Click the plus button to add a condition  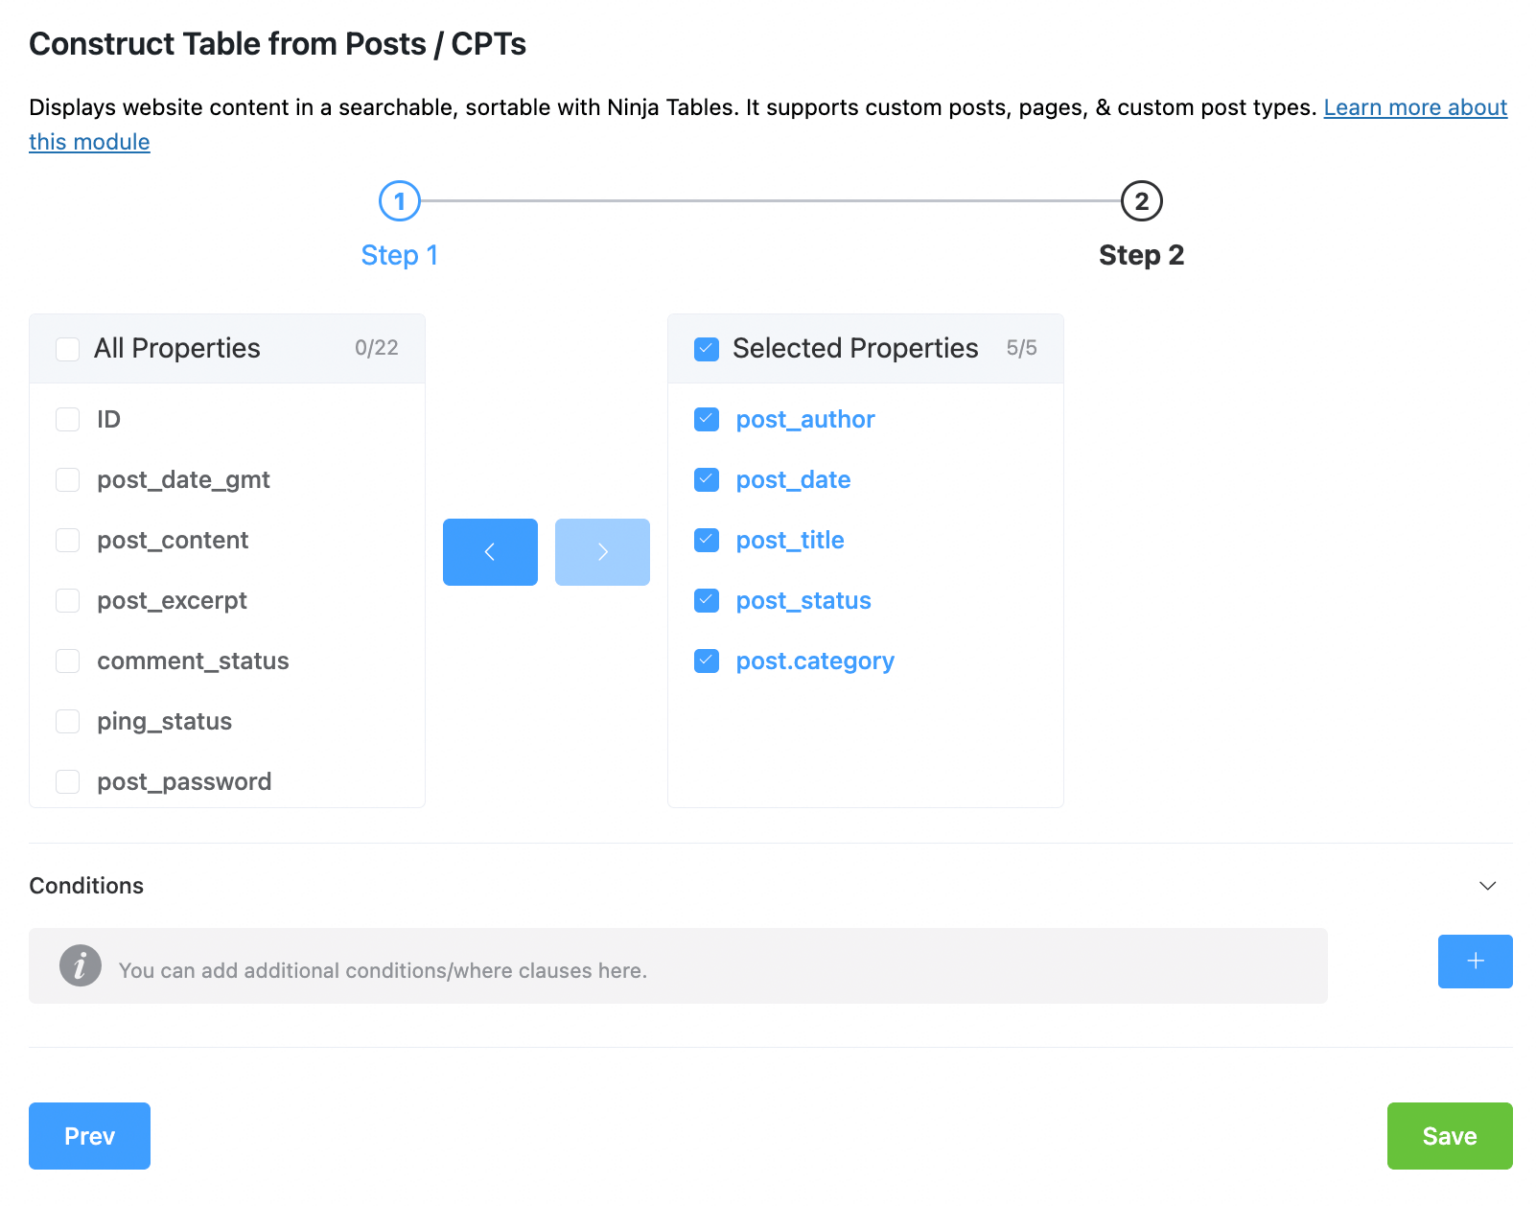[1474, 961]
